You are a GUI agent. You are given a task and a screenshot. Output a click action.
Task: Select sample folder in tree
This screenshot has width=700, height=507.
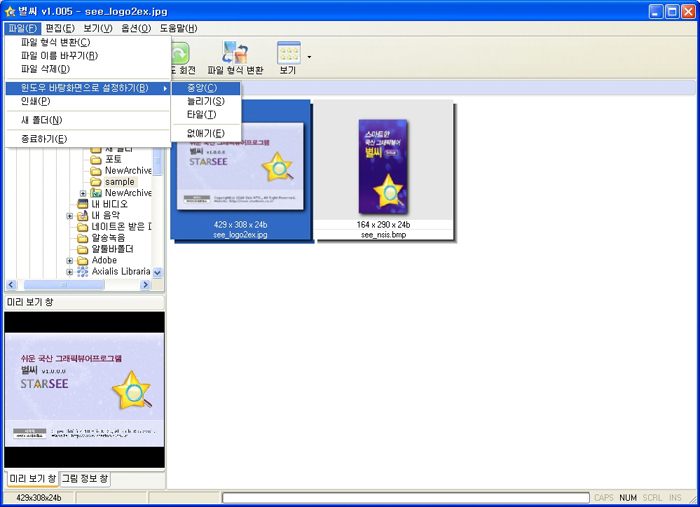pos(120,182)
